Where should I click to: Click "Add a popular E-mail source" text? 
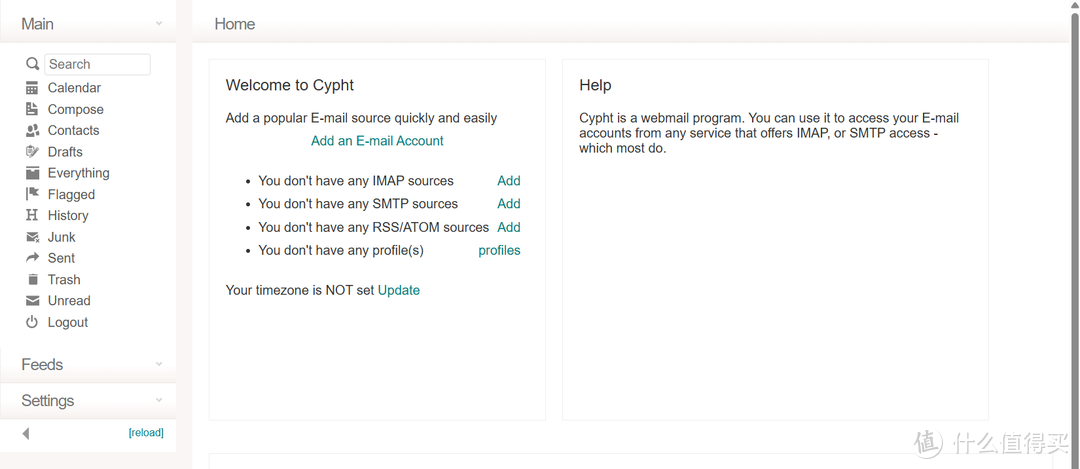coord(361,118)
